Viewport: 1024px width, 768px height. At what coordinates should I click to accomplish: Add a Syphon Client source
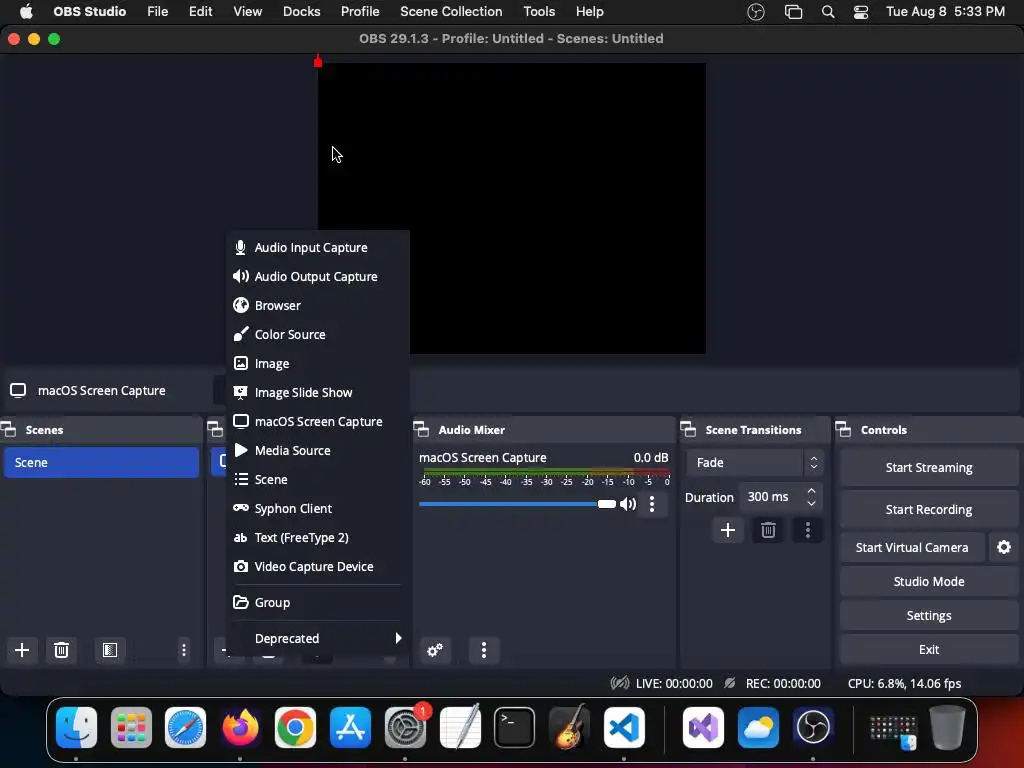click(317, 508)
